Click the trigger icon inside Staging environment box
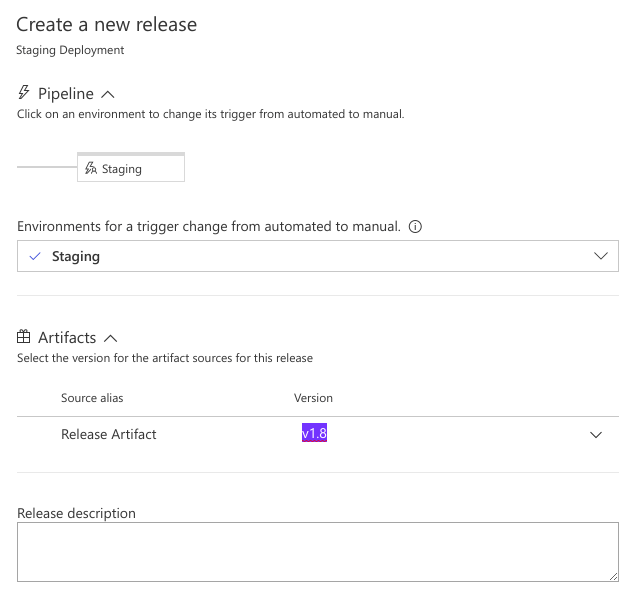637x600 pixels. (91, 169)
